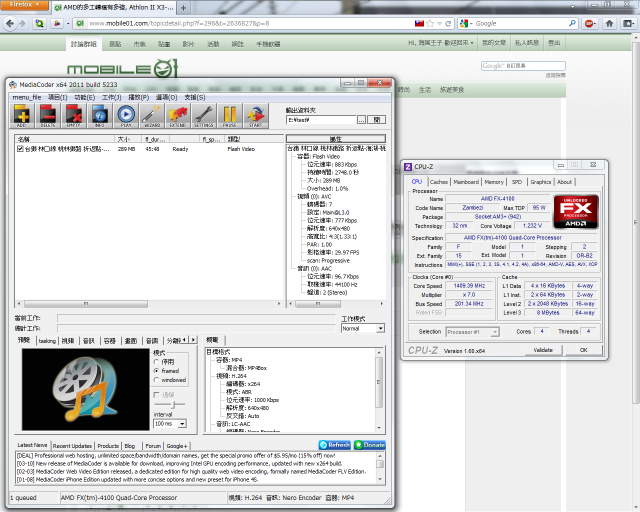Click the START transcoding icon
This screenshot has width=640, height=512.
click(256, 116)
